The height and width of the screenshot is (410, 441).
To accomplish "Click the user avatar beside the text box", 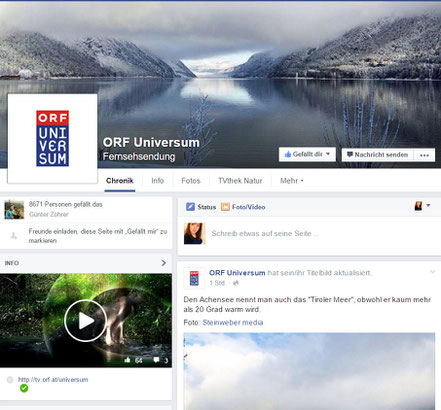I will (194, 233).
